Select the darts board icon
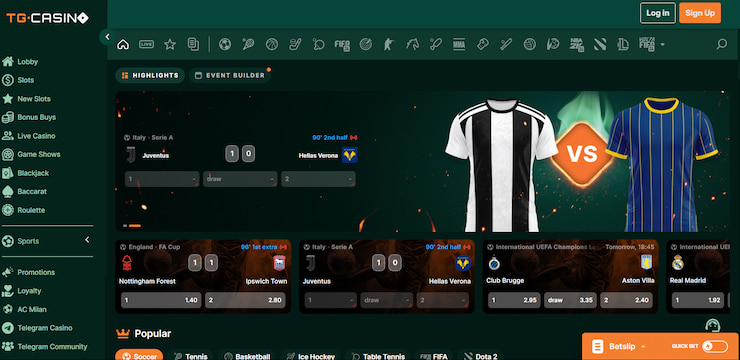 pos(365,44)
